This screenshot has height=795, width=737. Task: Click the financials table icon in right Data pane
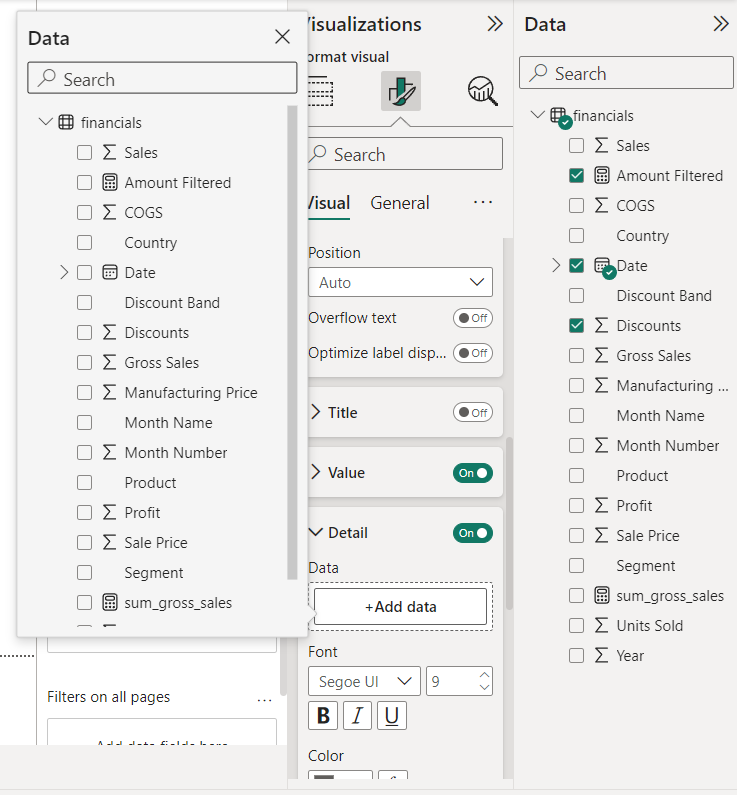[x=560, y=117]
